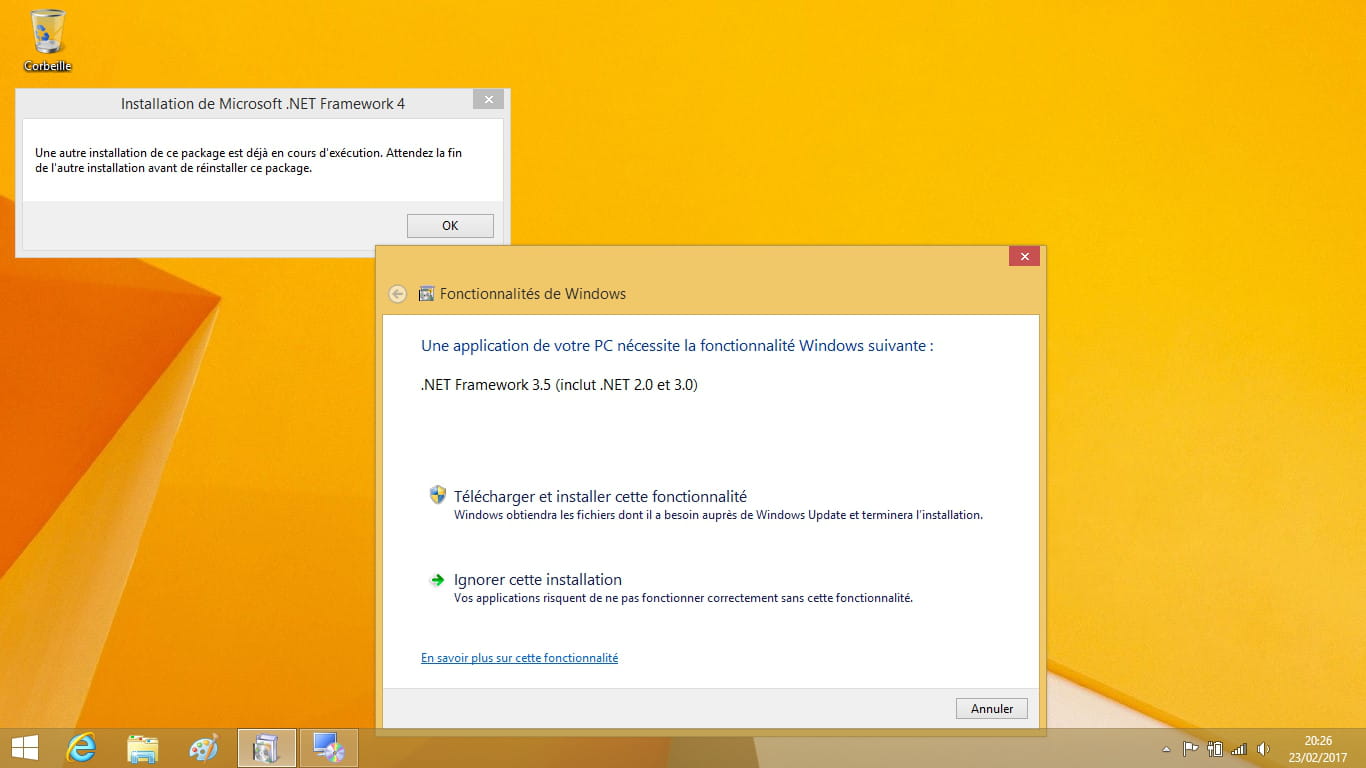Close the .NET Framework 4 installation dialog
The width and height of the screenshot is (1366, 768).
487,99
